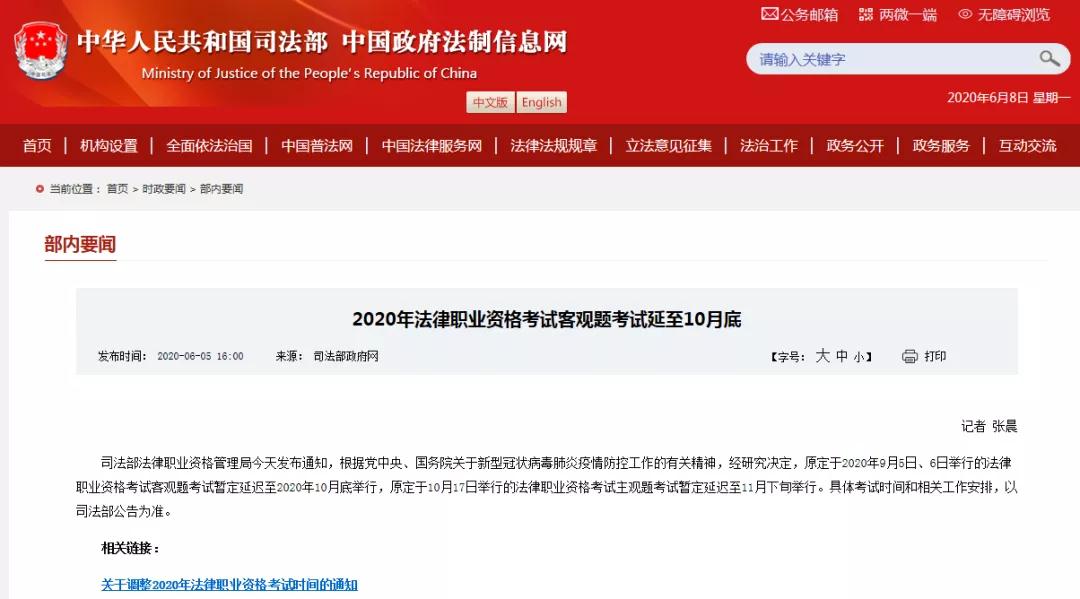The height and width of the screenshot is (599, 1080).
Task: Go to 政务公开 in the navigation bar
Action: (855, 145)
